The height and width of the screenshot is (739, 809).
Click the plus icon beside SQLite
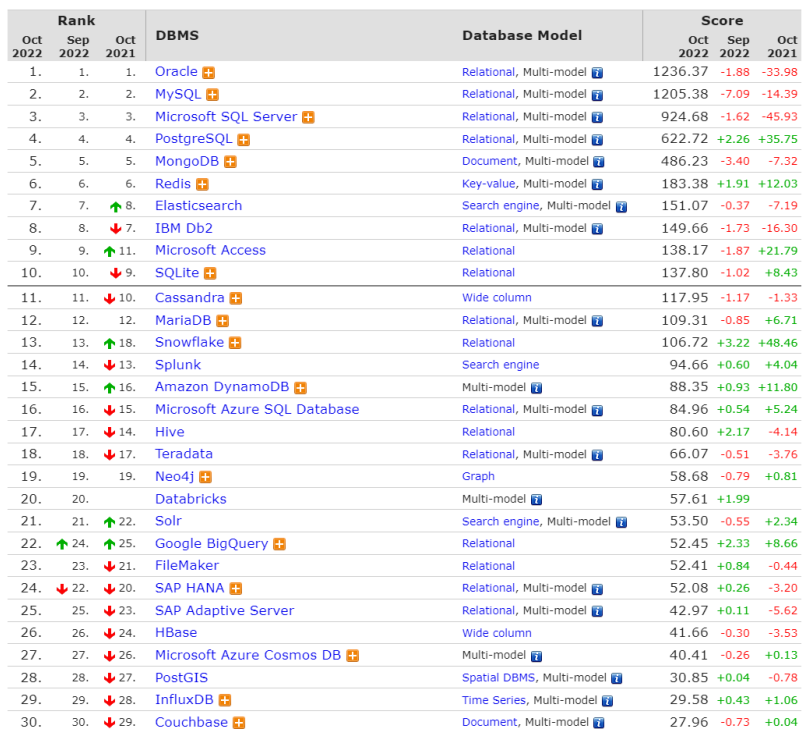click(210, 274)
